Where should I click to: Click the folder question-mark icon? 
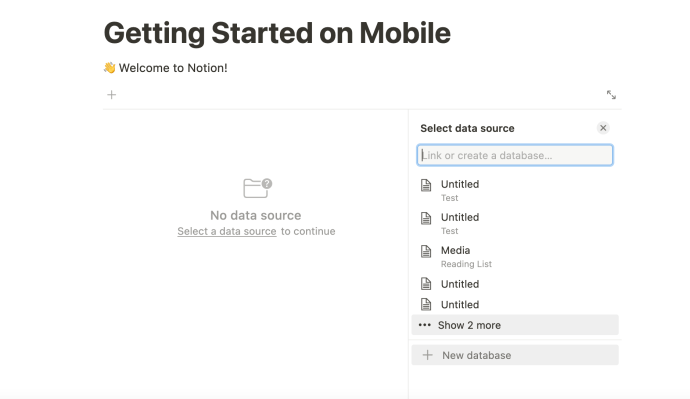tap(257, 188)
